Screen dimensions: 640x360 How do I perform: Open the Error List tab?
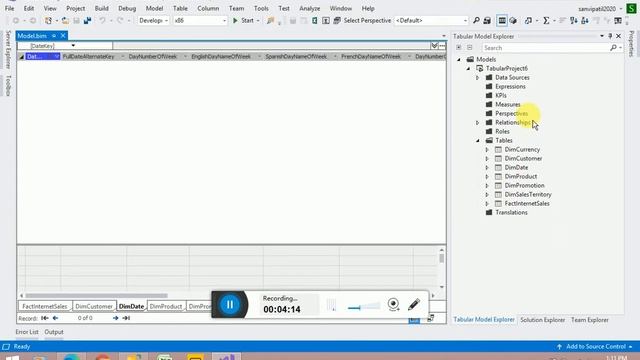tap(27, 332)
